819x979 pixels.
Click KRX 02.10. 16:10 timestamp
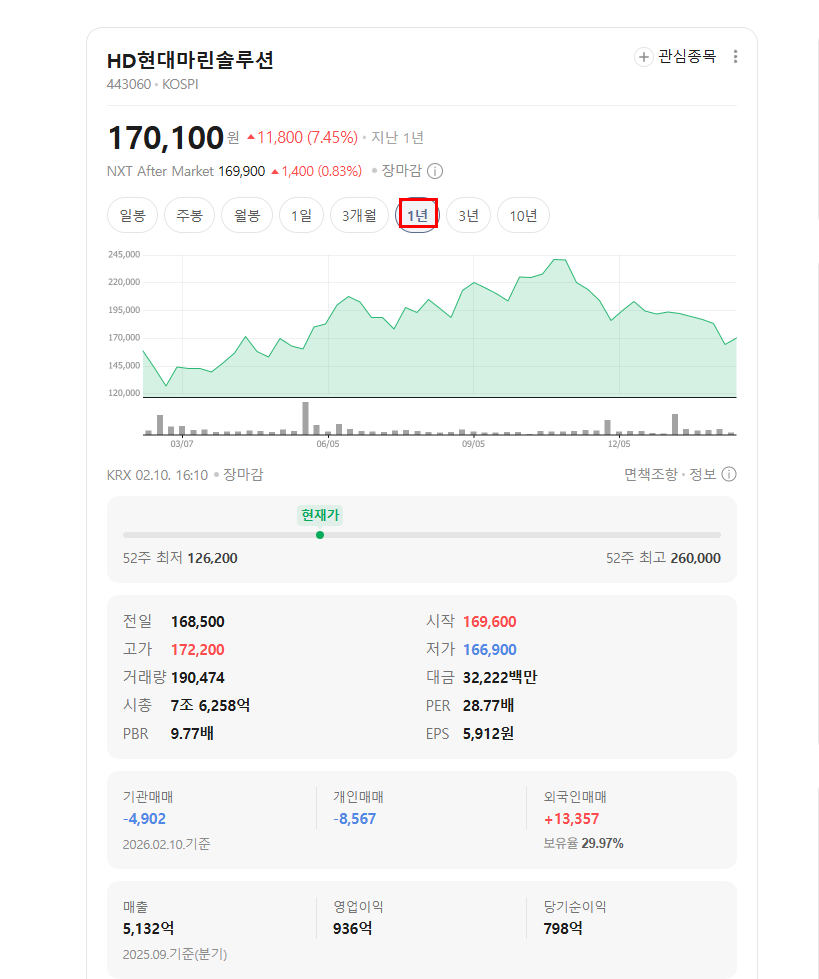pos(157,475)
